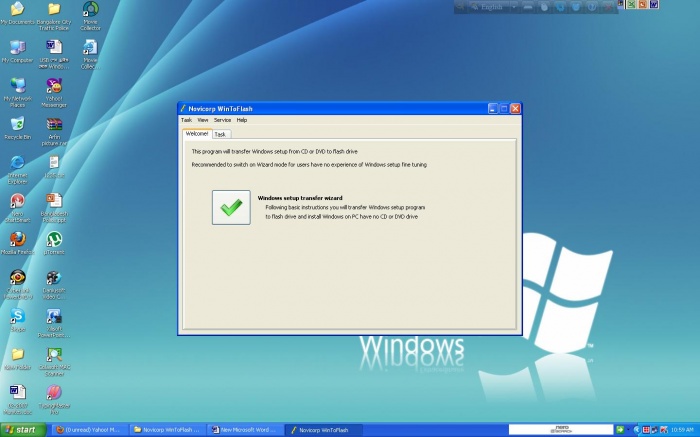The image size is (700, 437).
Task: Select Xilisoft PowerPoint converter icon
Action: [x=54, y=323]
